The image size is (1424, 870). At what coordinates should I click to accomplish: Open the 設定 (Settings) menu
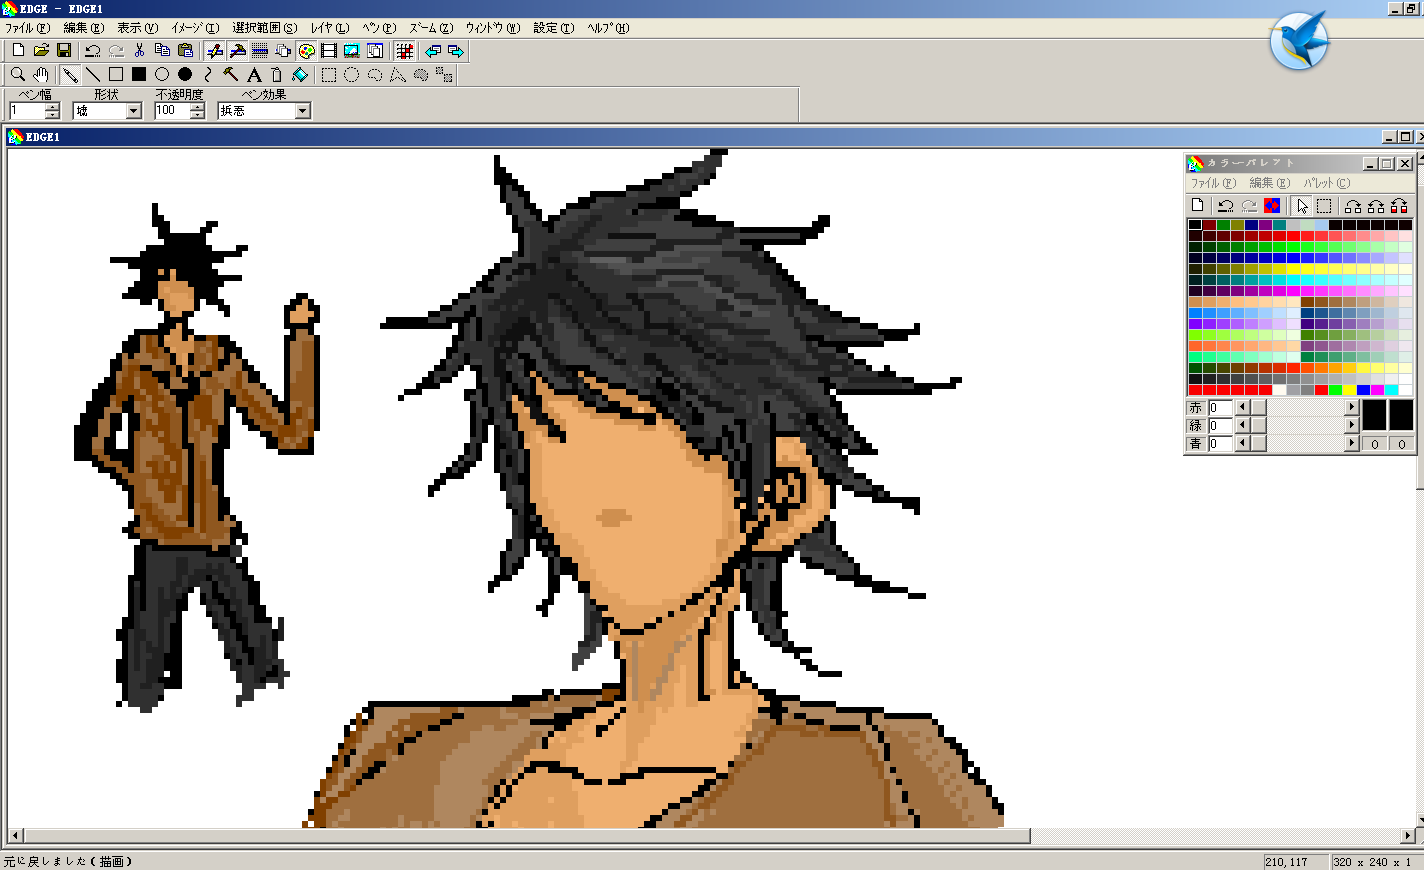coord(553,28)
